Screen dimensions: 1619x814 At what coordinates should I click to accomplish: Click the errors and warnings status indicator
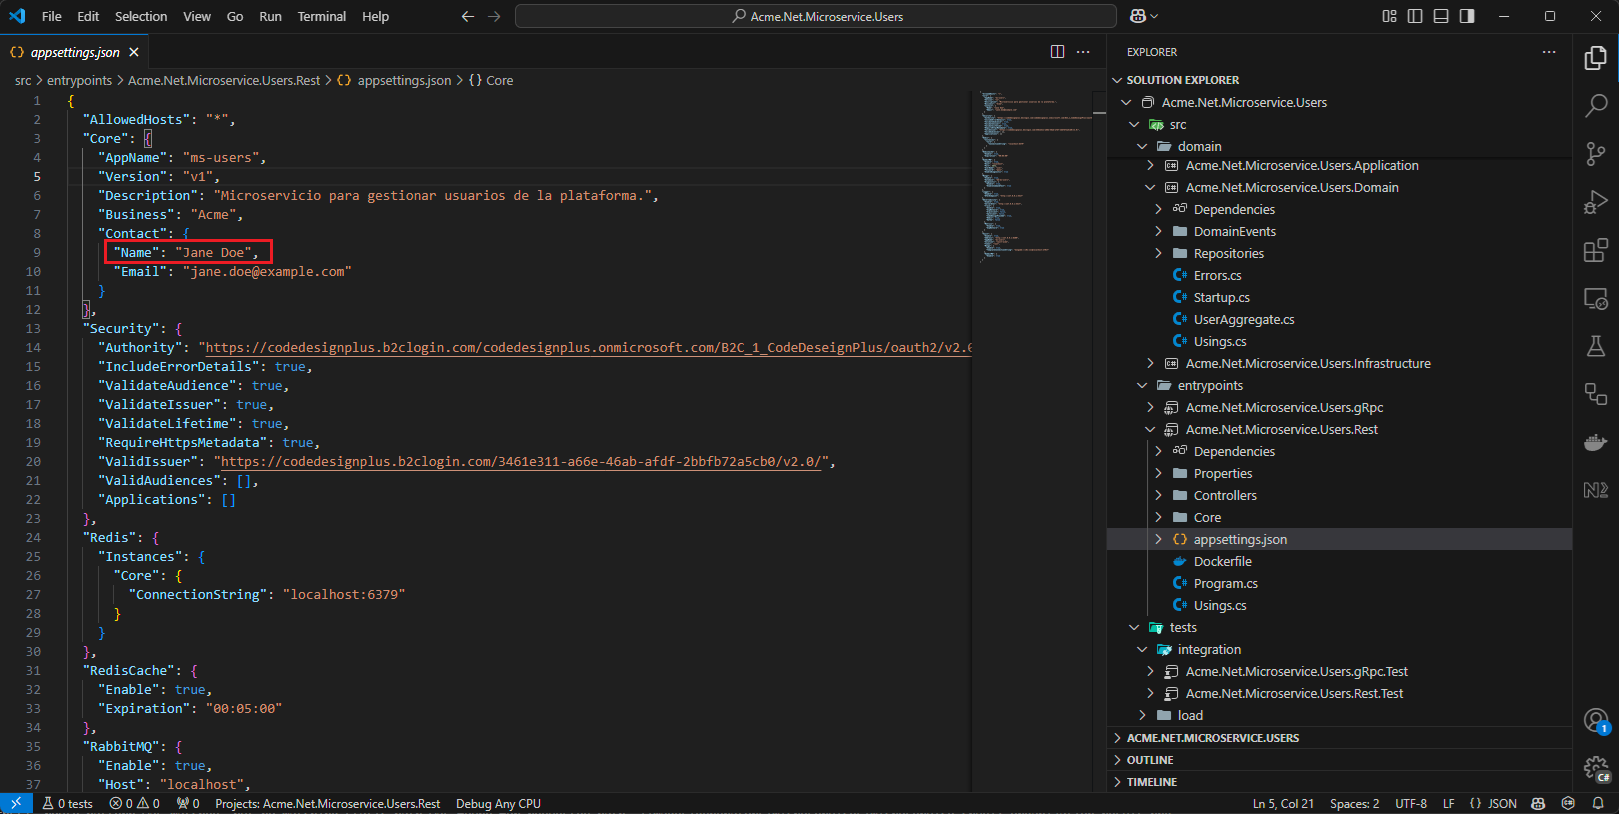click(134, 803)
